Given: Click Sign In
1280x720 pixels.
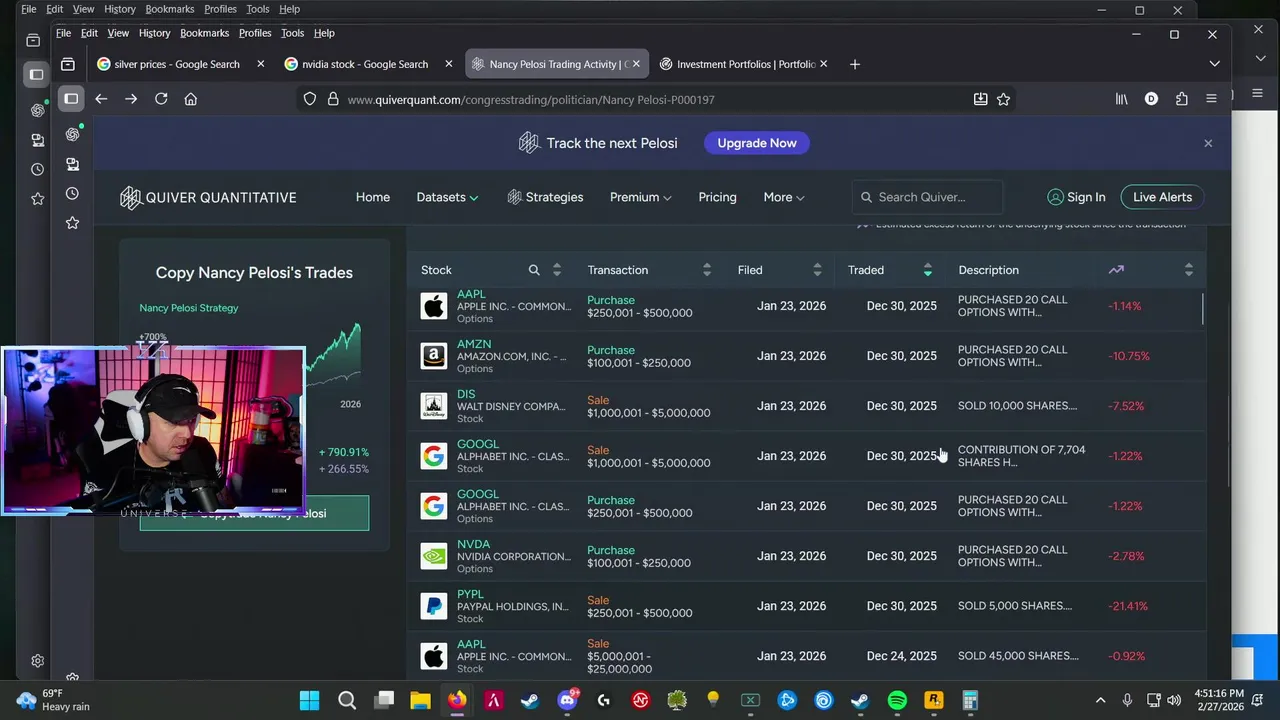Looking at the screenshot, I should pyautogui.click(x=1076, y=197).
